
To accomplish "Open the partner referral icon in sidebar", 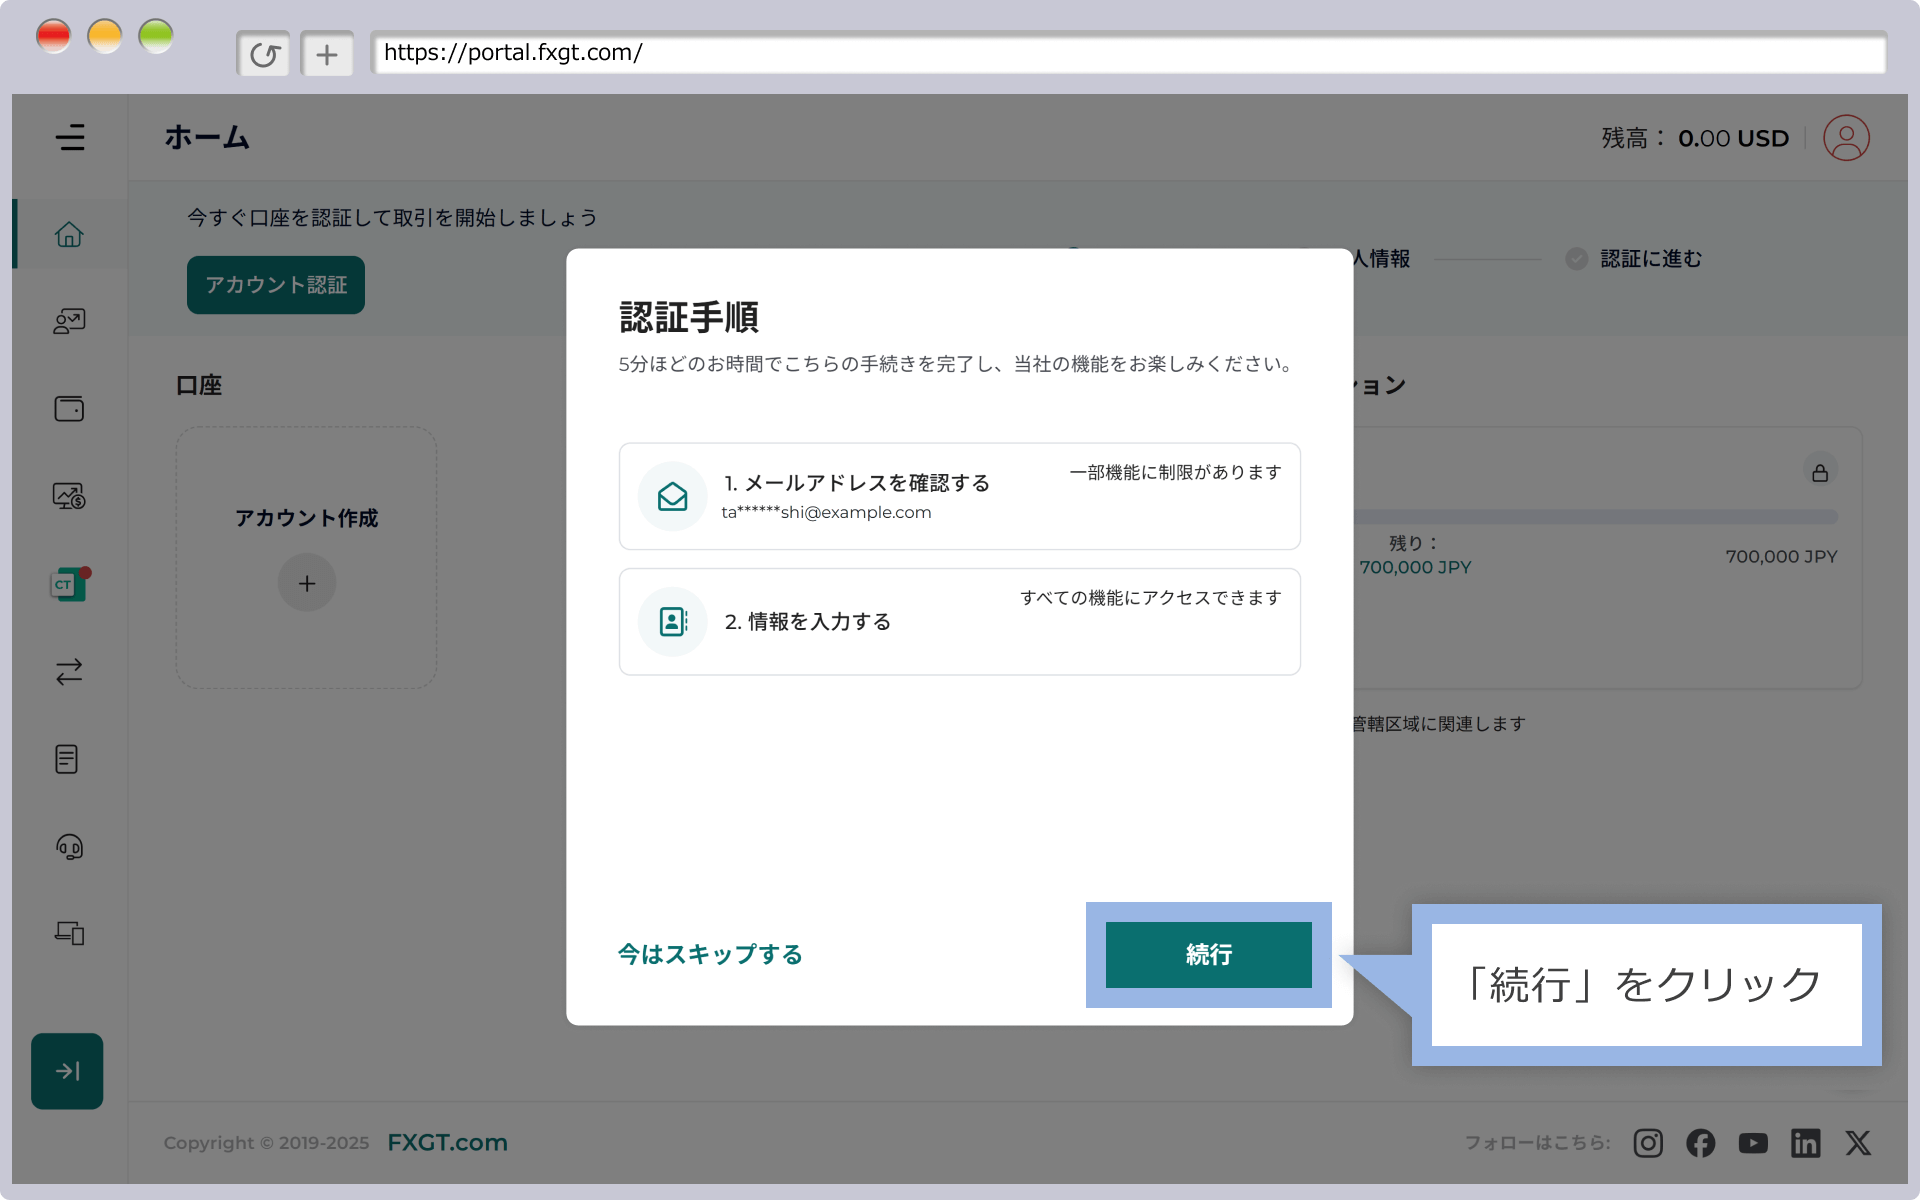I will (68, 321).
